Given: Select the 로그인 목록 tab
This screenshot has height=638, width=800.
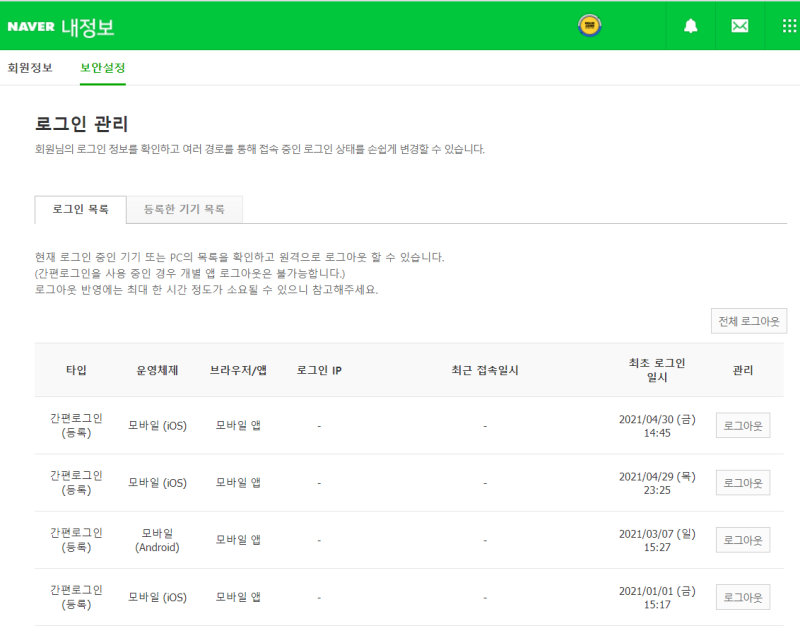Looking at the screenshot, I should click(81, 209).
